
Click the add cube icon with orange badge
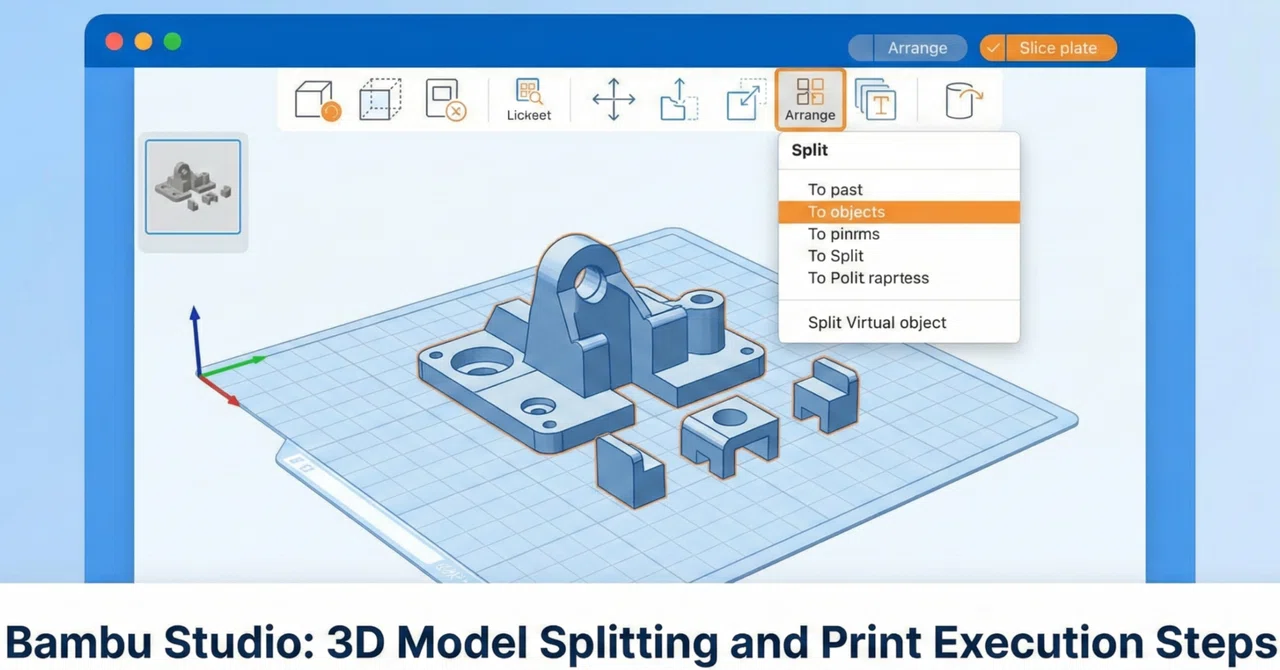318,100
